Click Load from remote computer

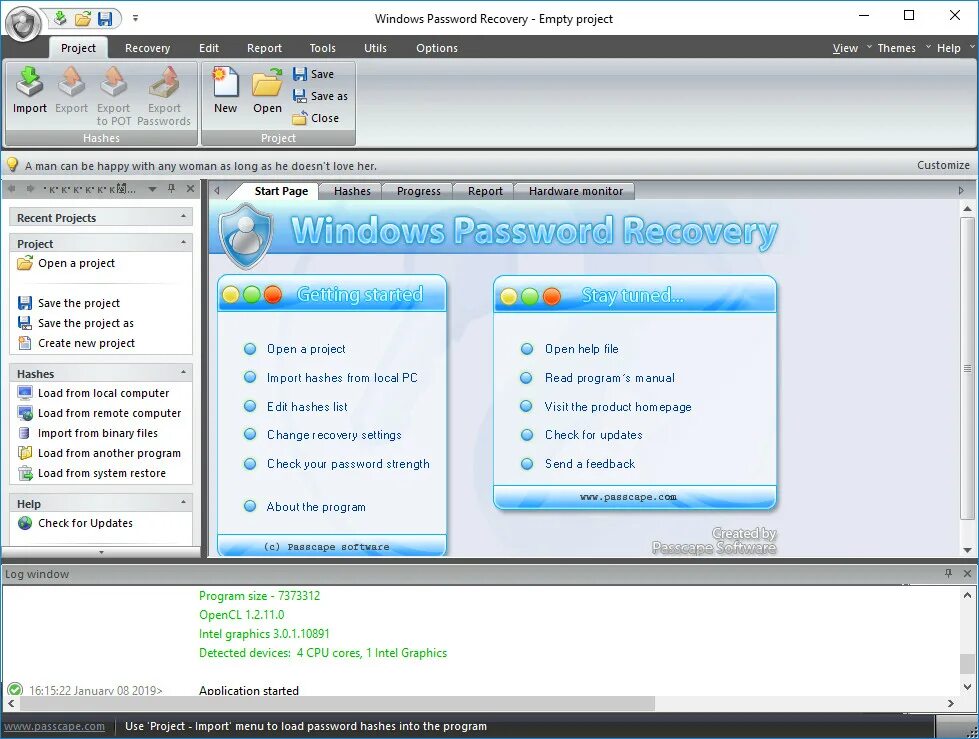coord(100,413)
